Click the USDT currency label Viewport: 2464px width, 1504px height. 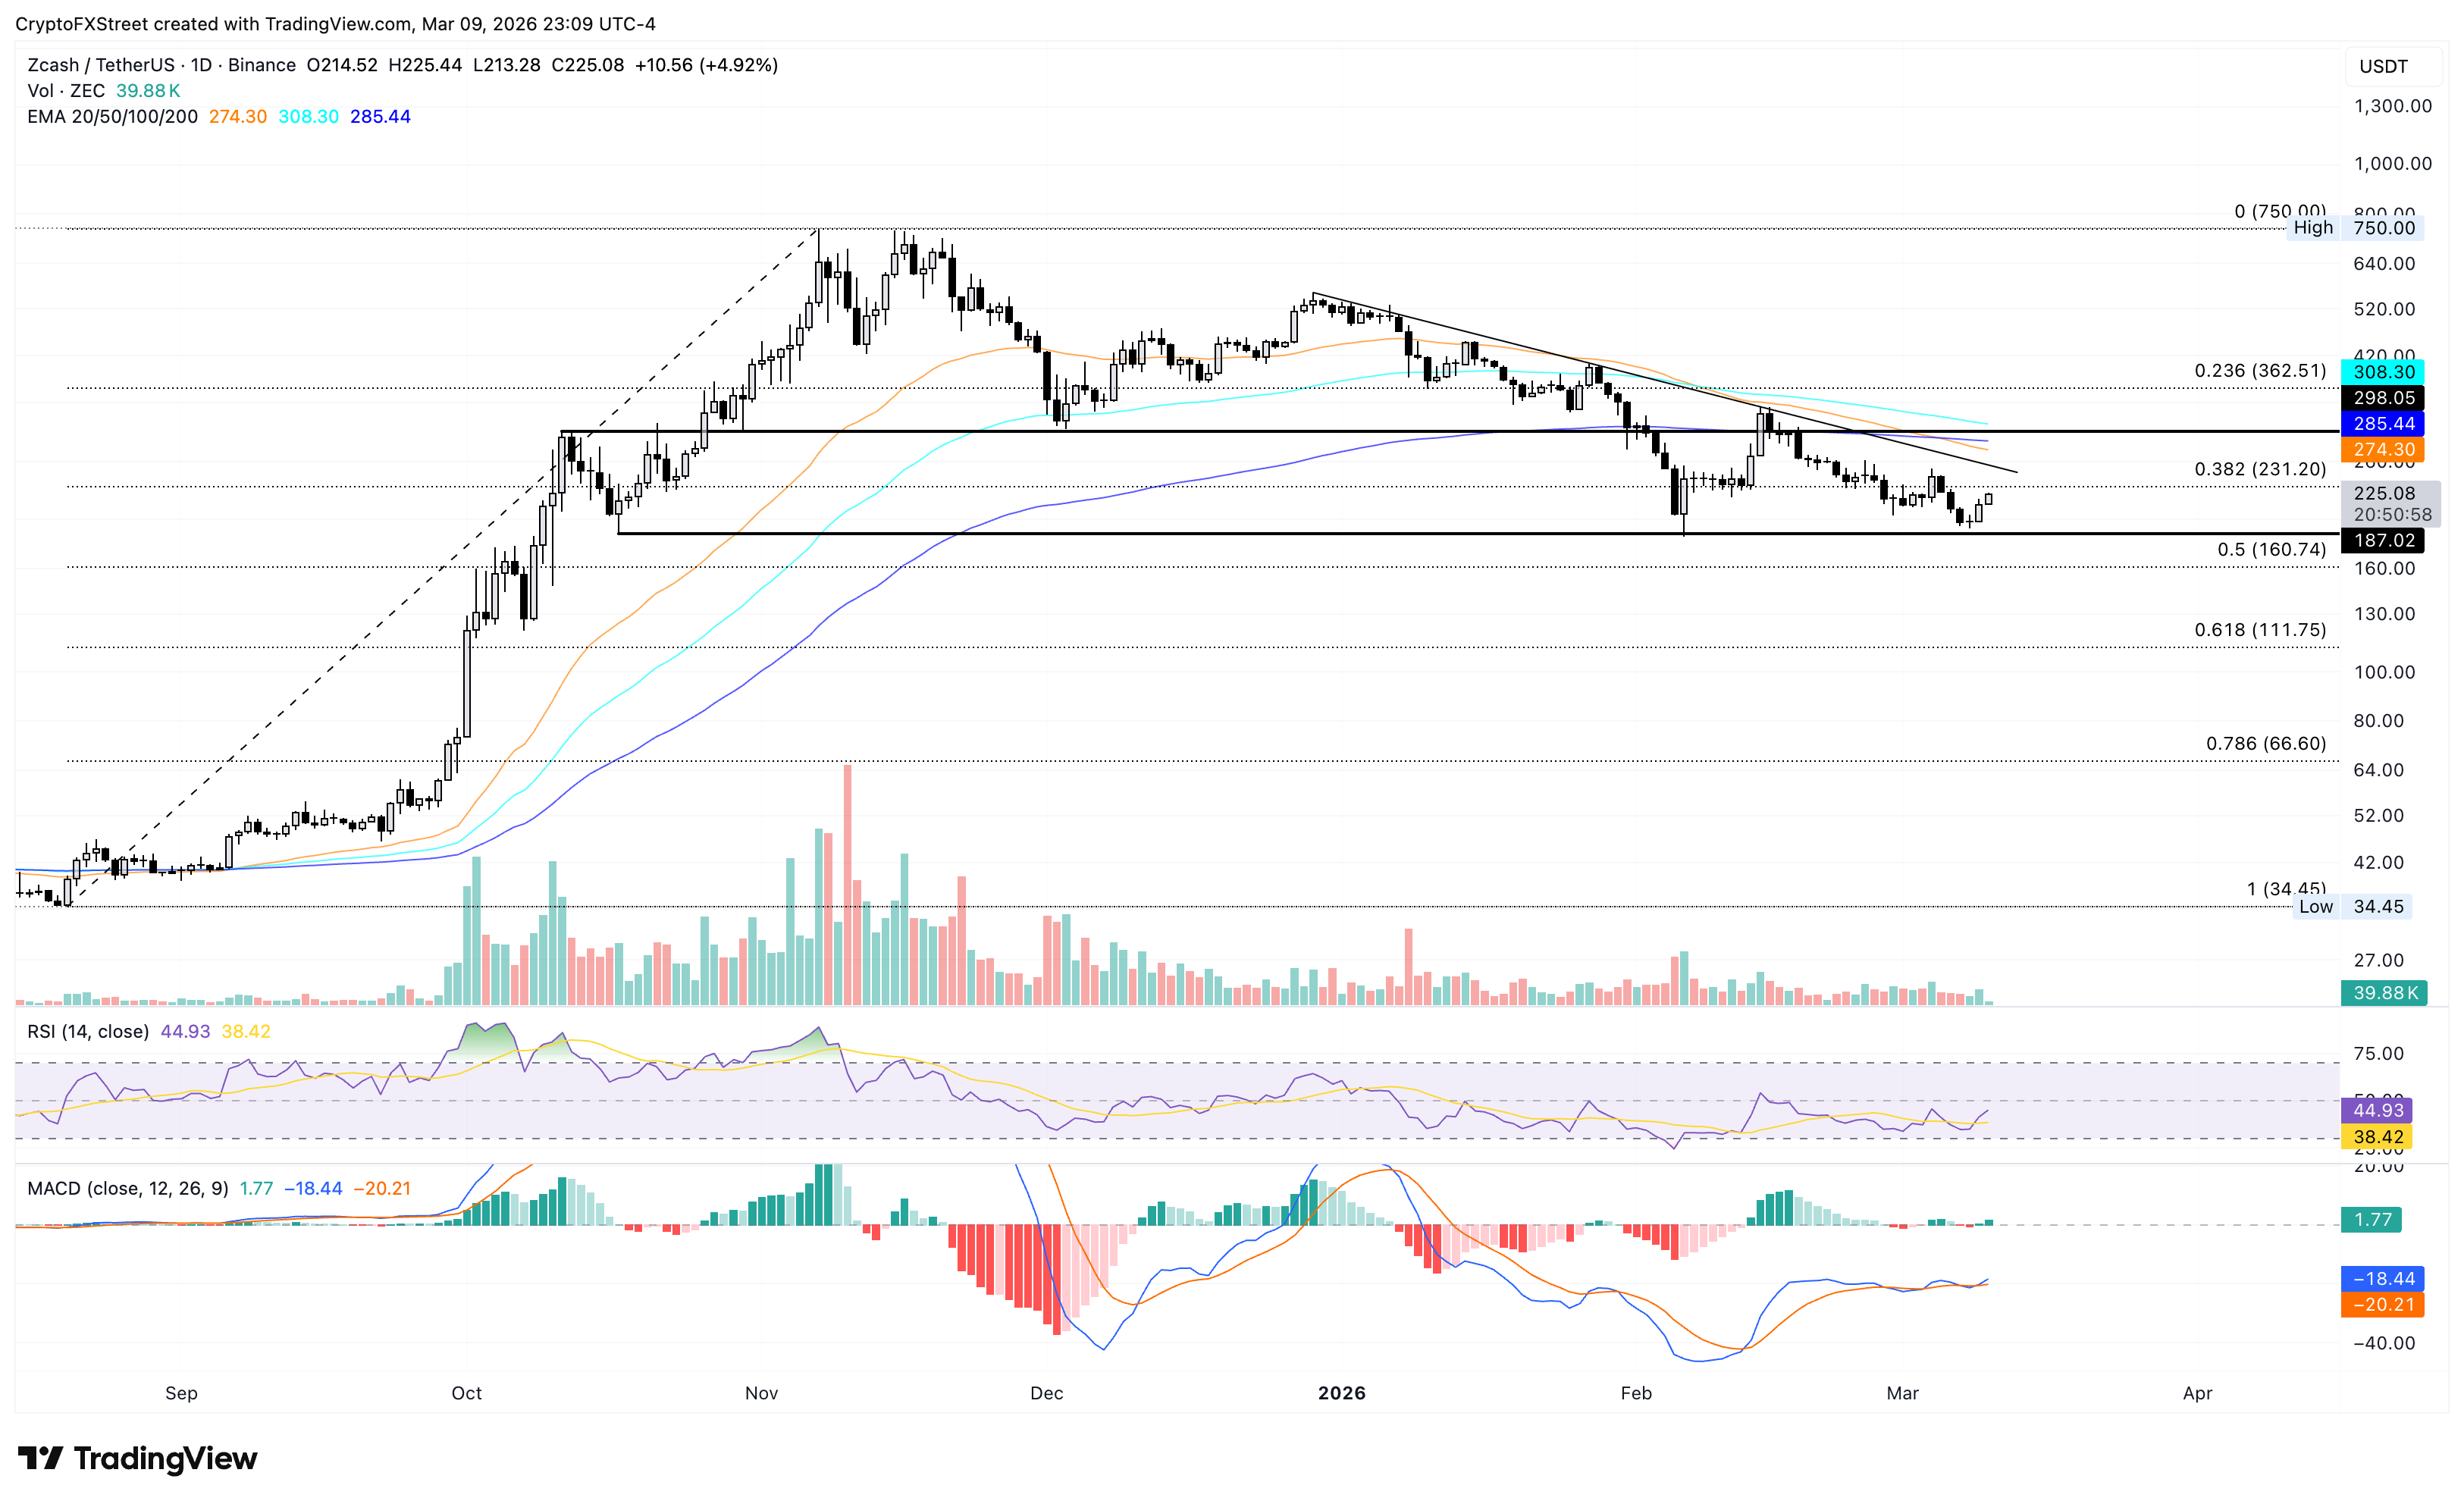(x=2383, y=67)
